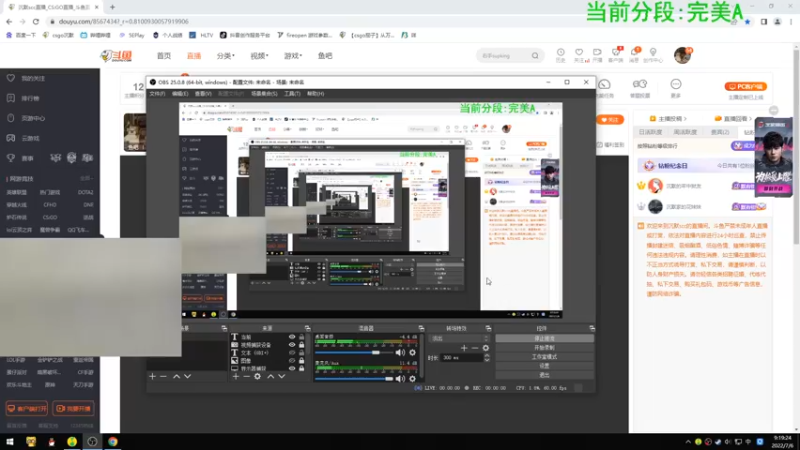Remove selected source with minus icon in Sources
The width and height of the screenshot is (800, 450).
(246, 377)
